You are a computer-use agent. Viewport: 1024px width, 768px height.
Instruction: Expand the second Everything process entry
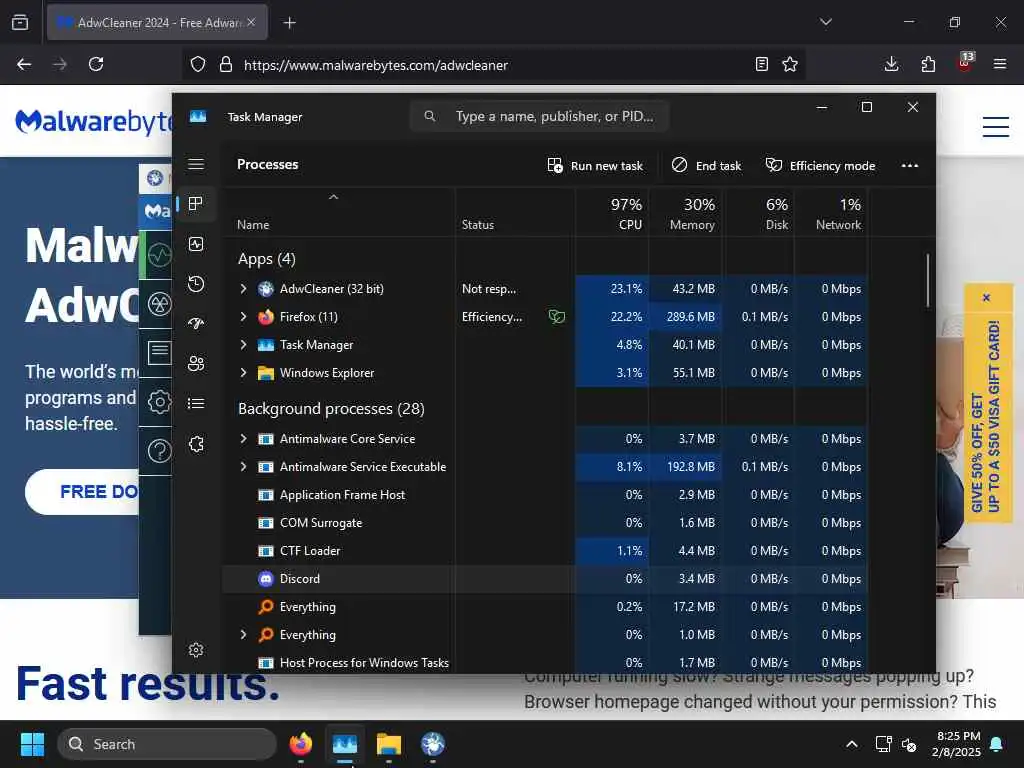[244, 635]
